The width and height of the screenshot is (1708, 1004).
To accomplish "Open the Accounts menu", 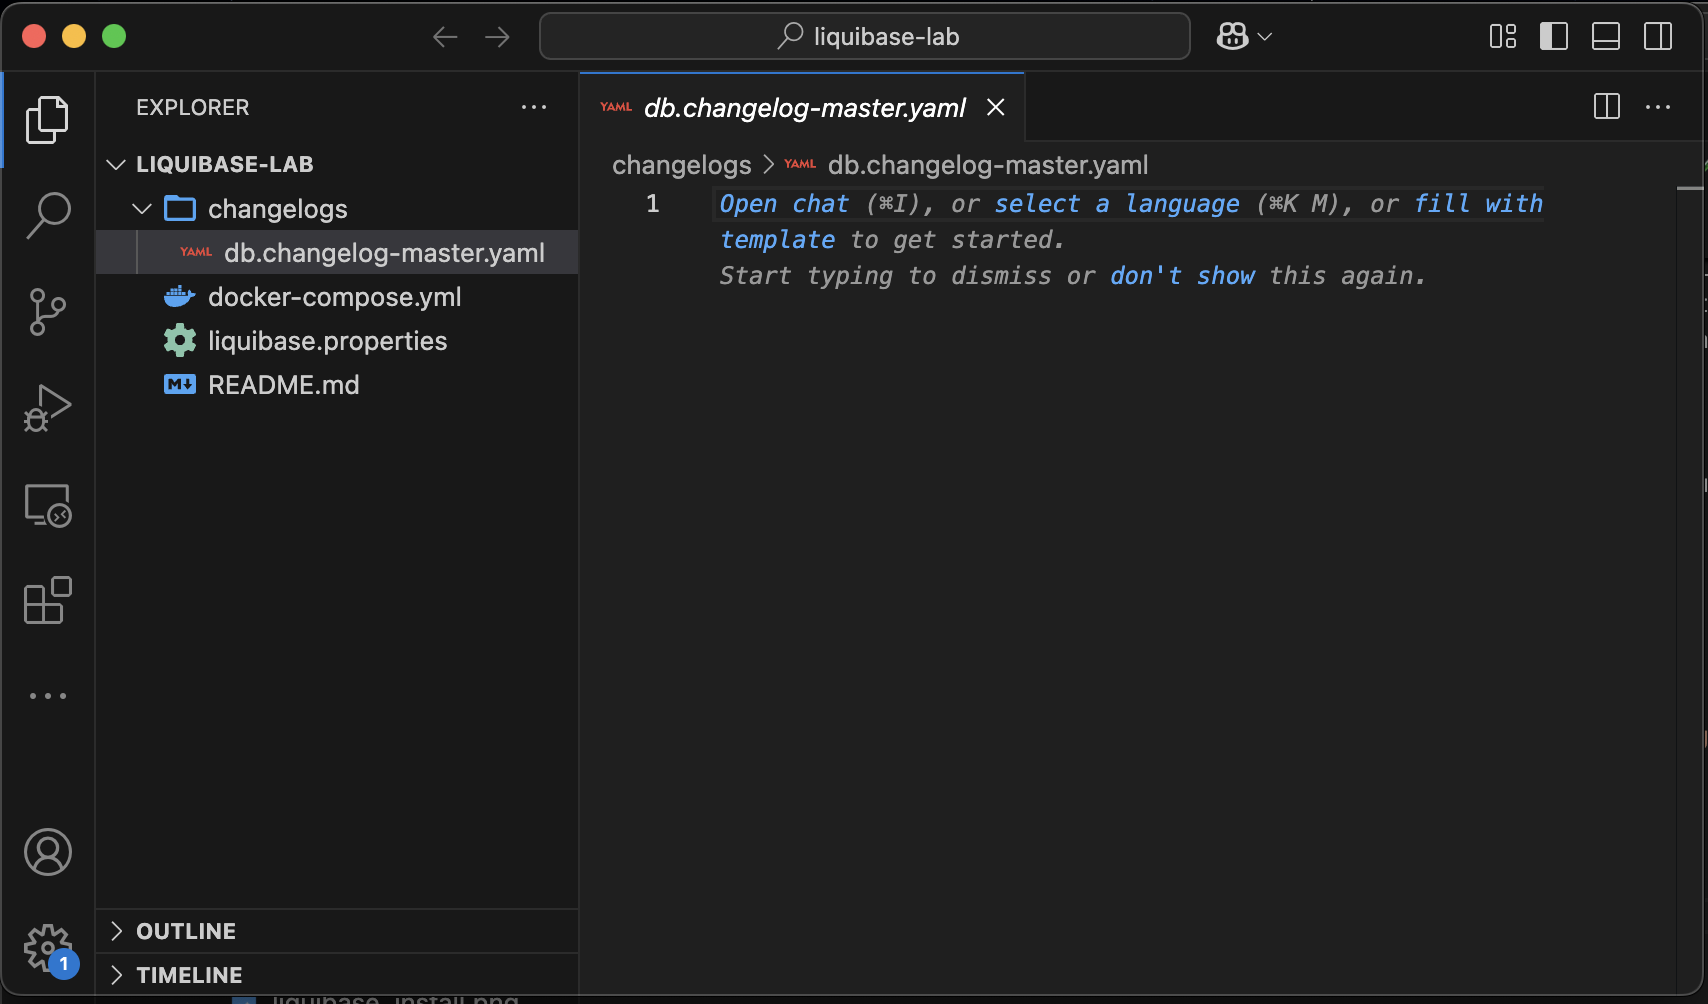I will 47,852.
